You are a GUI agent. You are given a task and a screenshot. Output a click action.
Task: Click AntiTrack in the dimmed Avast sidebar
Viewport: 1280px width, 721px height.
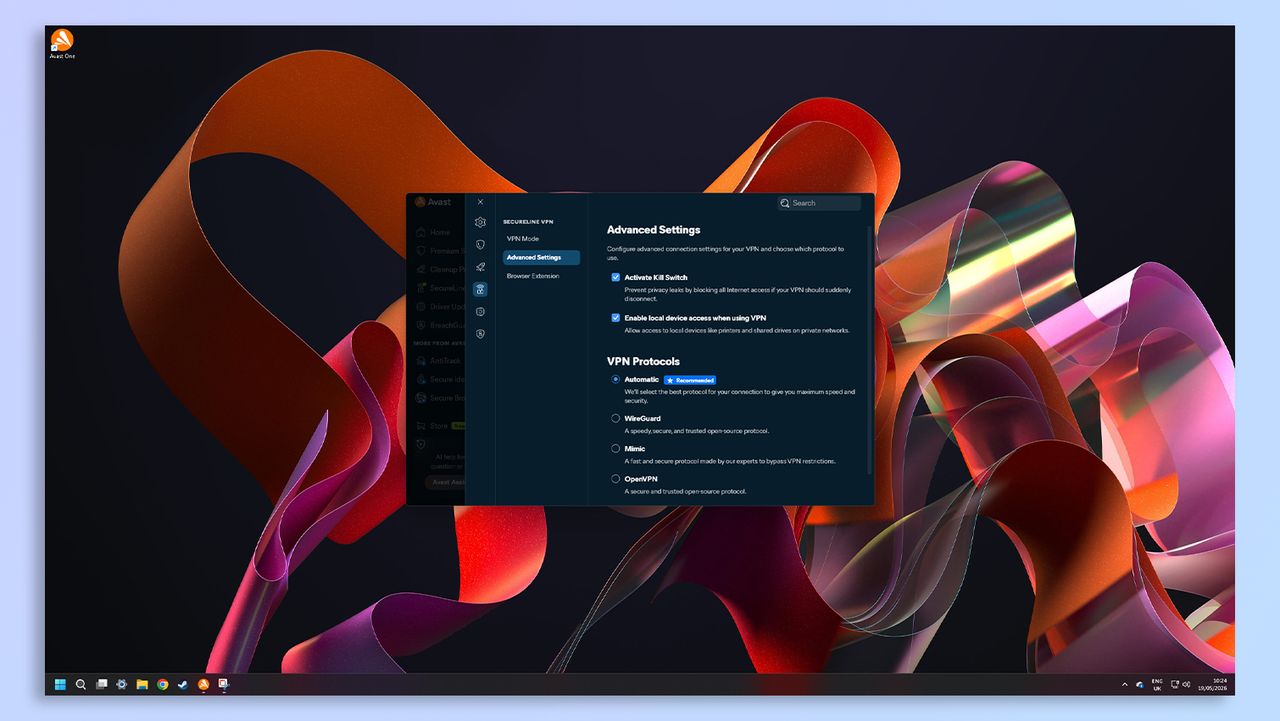click(438, 360)
